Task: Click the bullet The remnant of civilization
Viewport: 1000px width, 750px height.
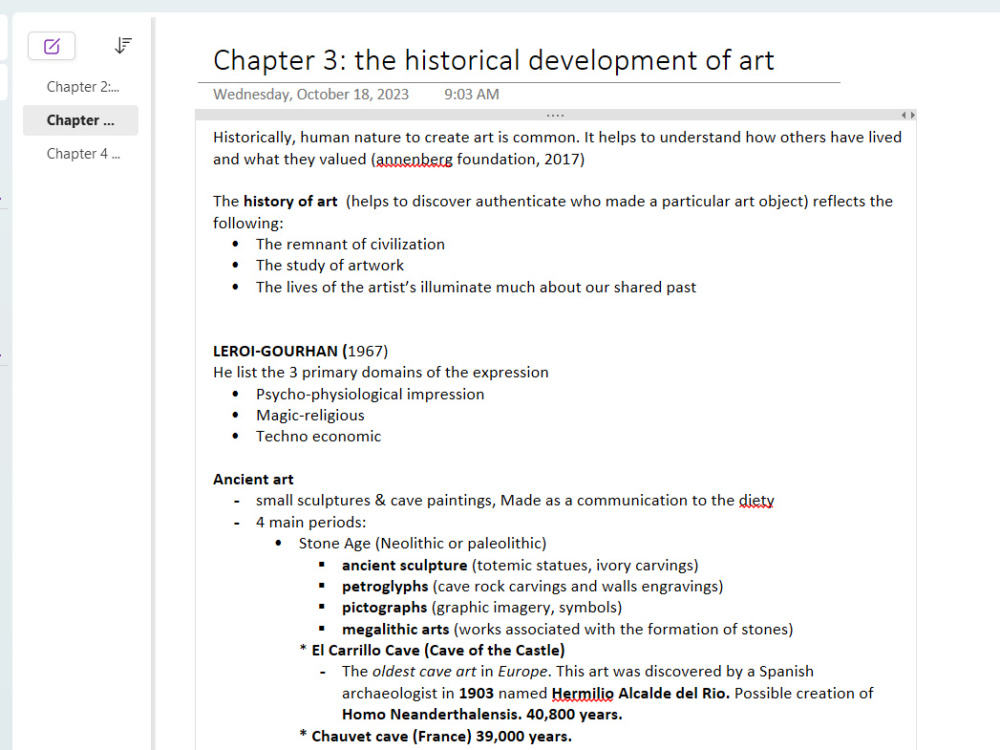Action: coord(350,244)
